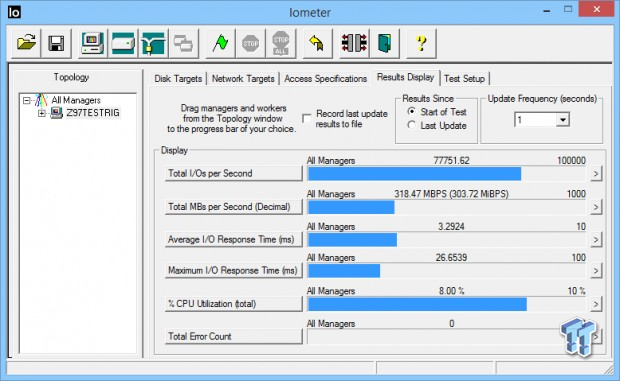Click CPU Utilization progress bar
Viewport: 620px width, 381px height.
(447, 304)
